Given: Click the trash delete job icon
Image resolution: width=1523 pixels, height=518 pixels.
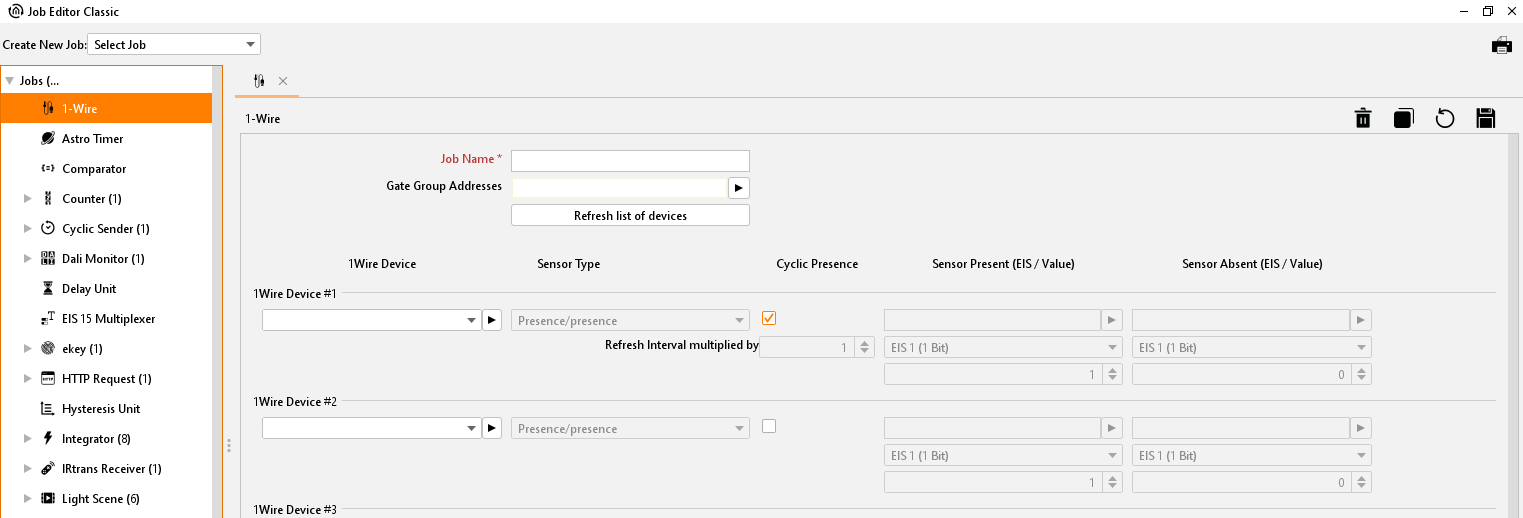Looking at the screenshot, I should click(1362, 119).
